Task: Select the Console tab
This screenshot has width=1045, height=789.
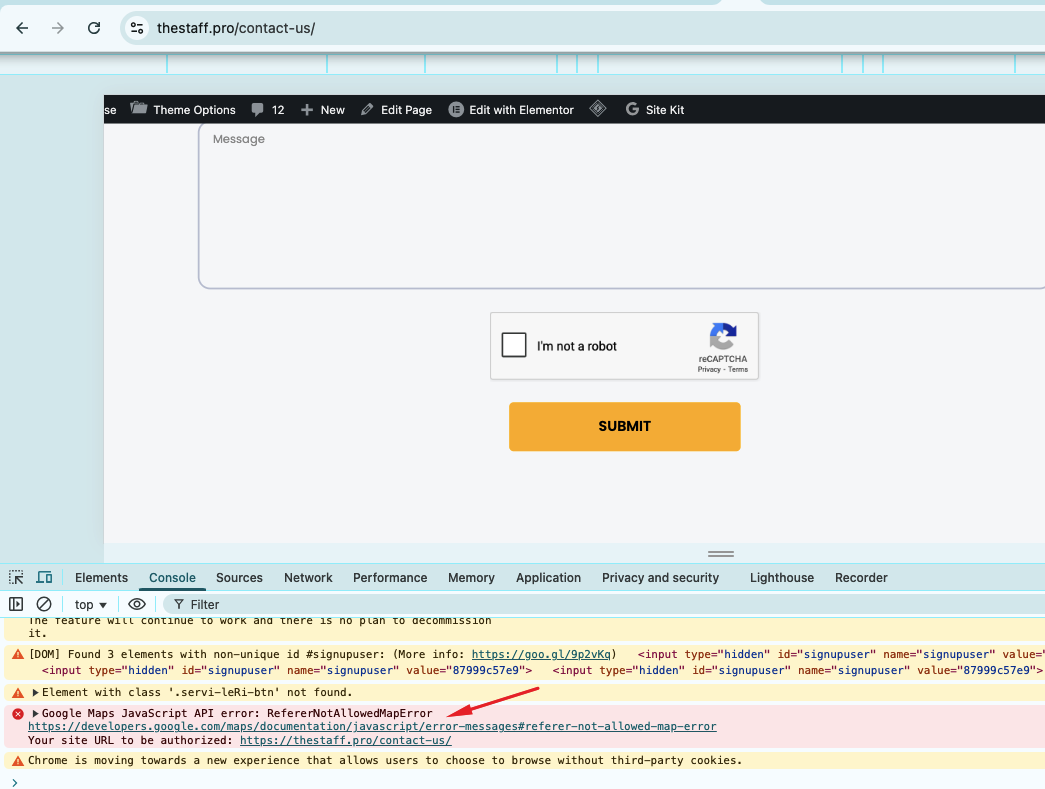Action: click(172, 578)
